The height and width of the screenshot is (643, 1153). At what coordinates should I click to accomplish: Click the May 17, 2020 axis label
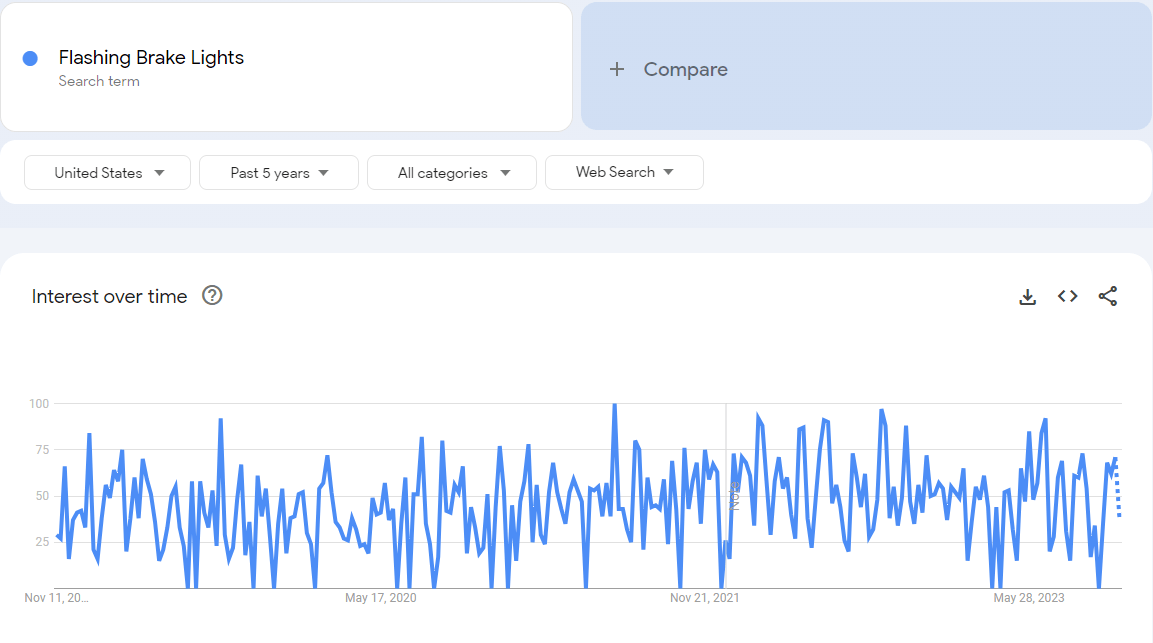[x=380, y=598]
